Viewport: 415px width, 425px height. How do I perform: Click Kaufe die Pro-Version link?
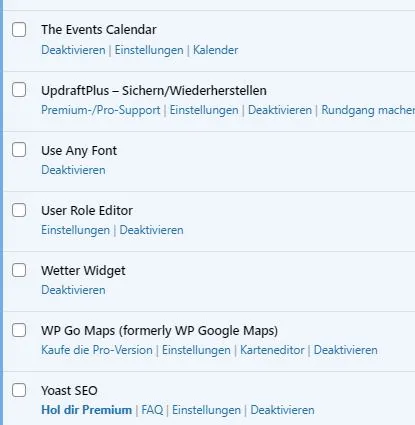point(97,350)
